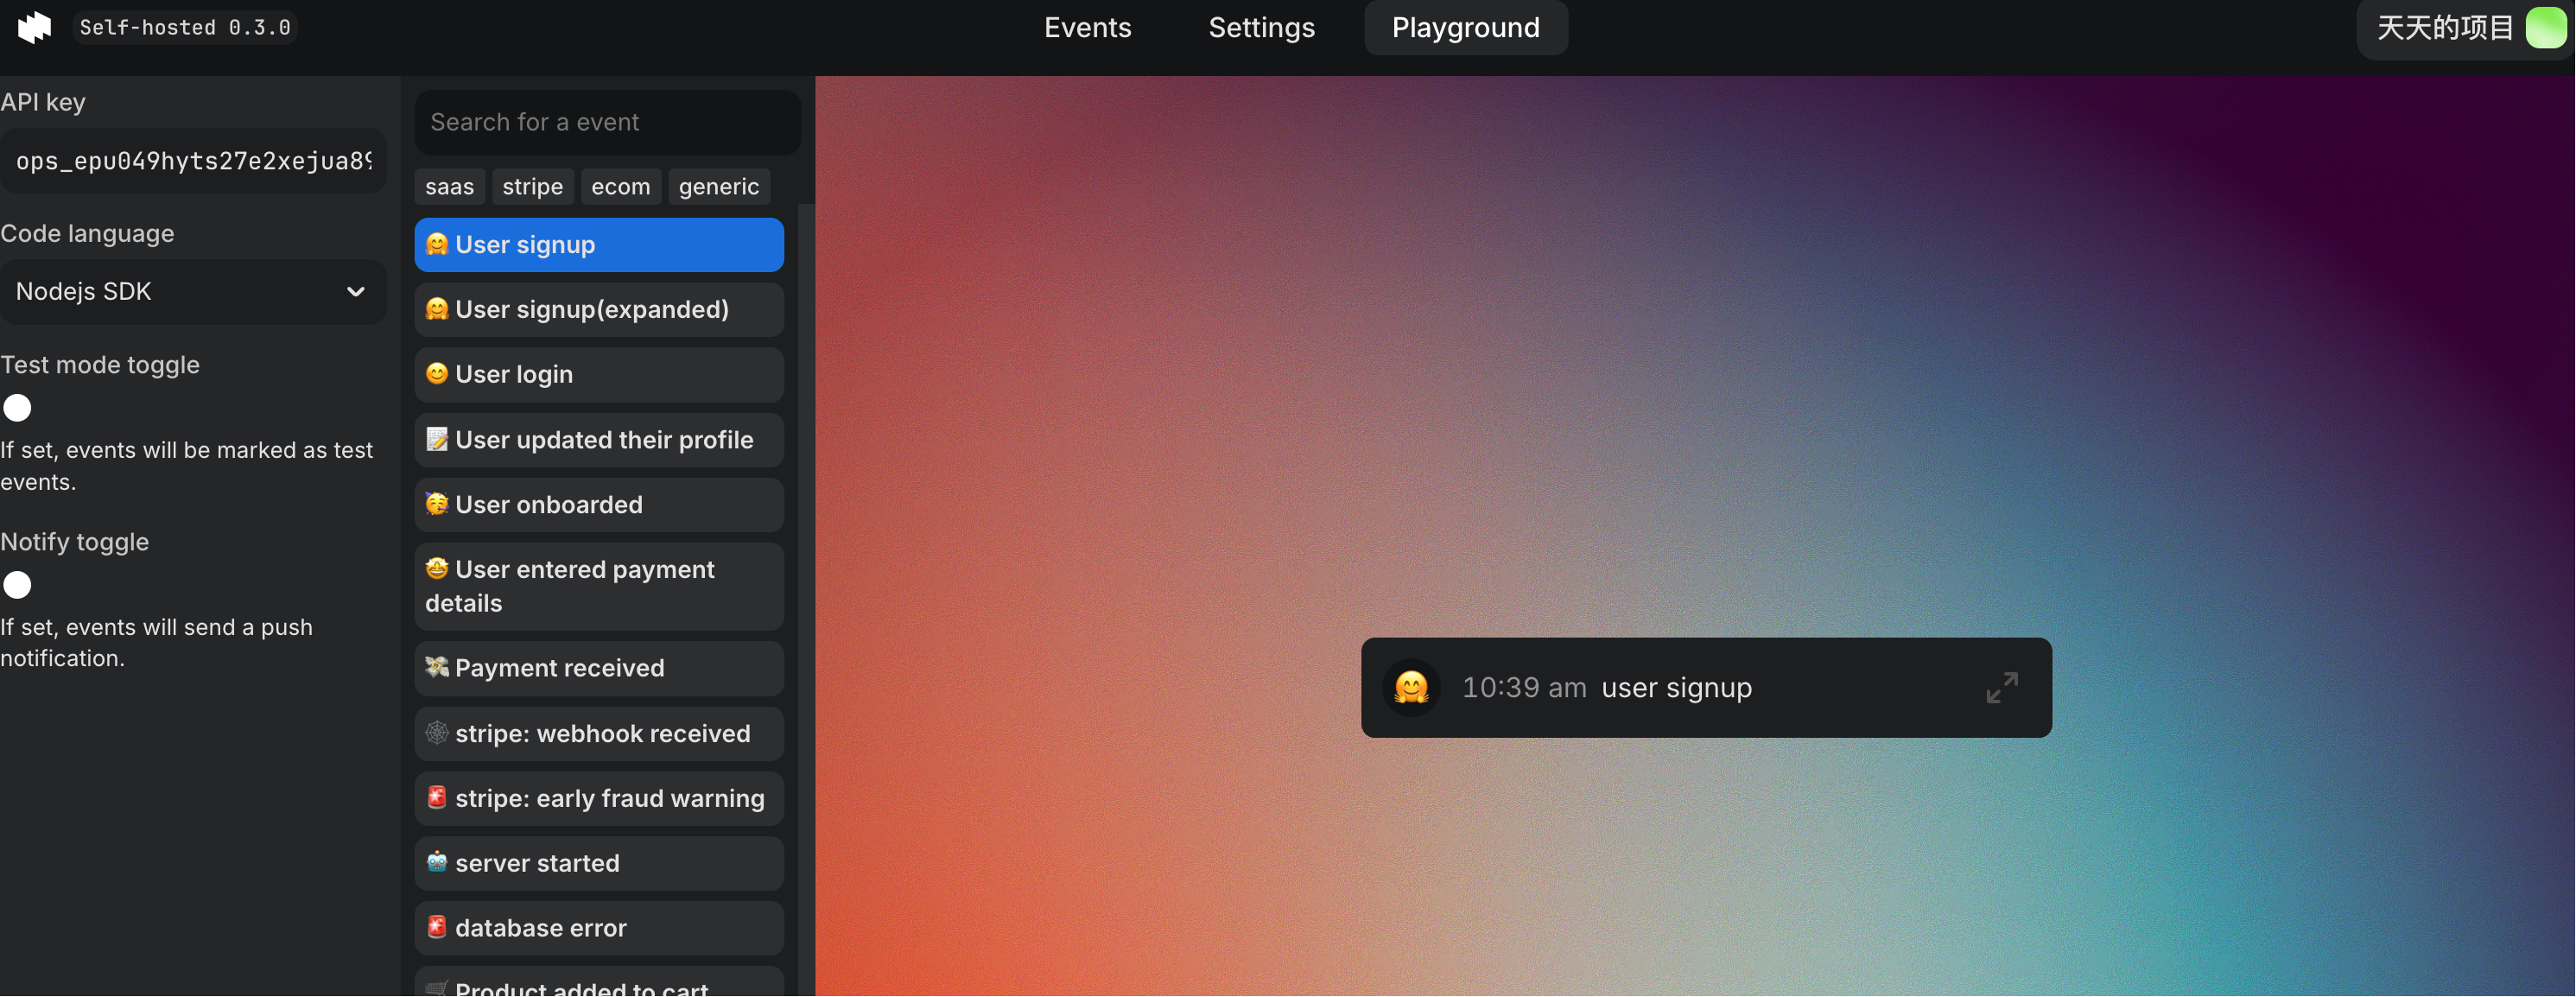Select stripe: webhook received event

(599, 734)
